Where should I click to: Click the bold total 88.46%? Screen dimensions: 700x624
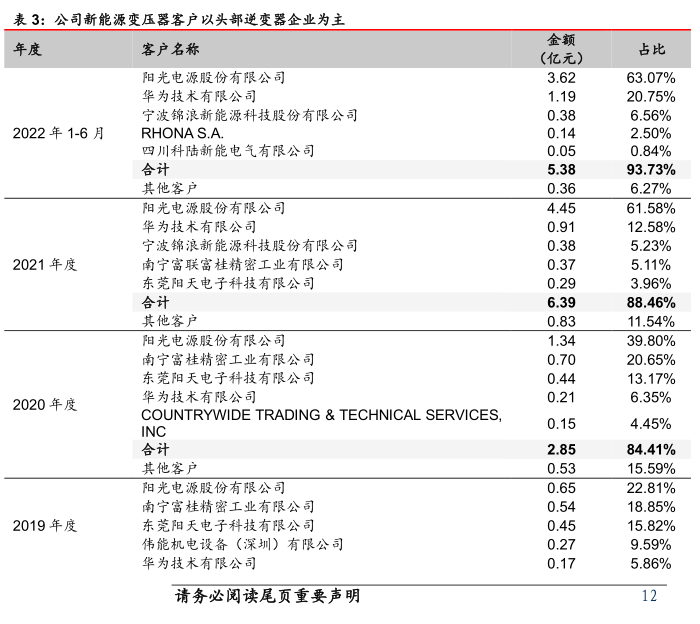click(650, 302)
